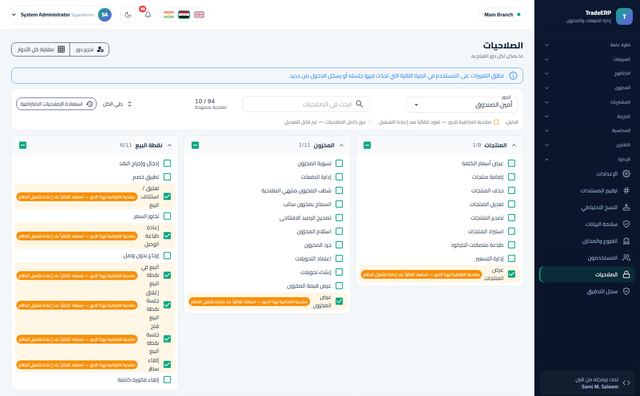This screenshot has height=396, width=640.
Task: Enable إدخال وإخراج النقد permission
Action: coord(167,163)
